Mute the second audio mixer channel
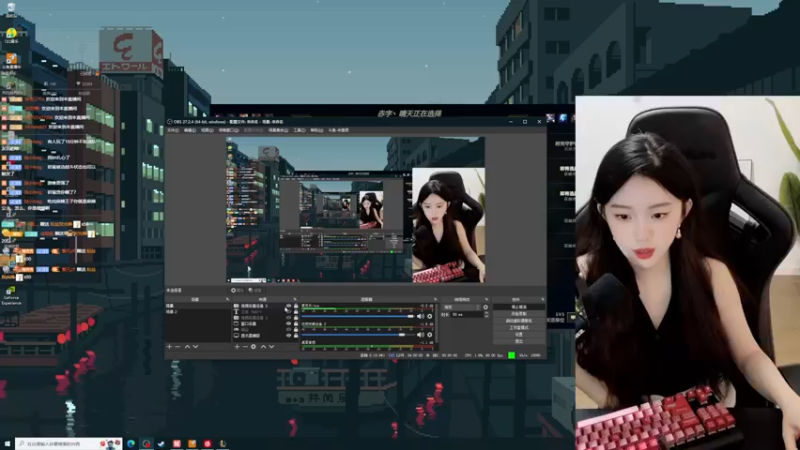This screenshot has width=800, height=450. point(420,335)
